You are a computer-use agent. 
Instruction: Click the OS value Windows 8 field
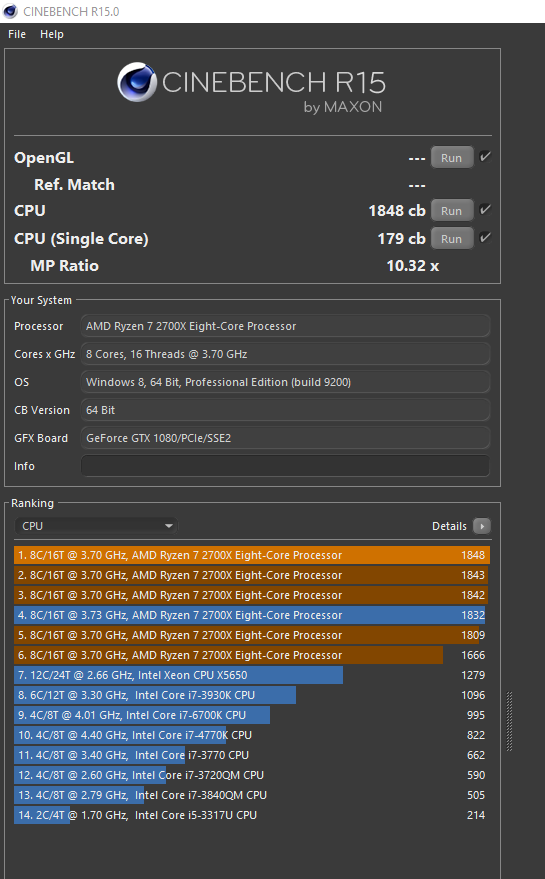point(285,382)
